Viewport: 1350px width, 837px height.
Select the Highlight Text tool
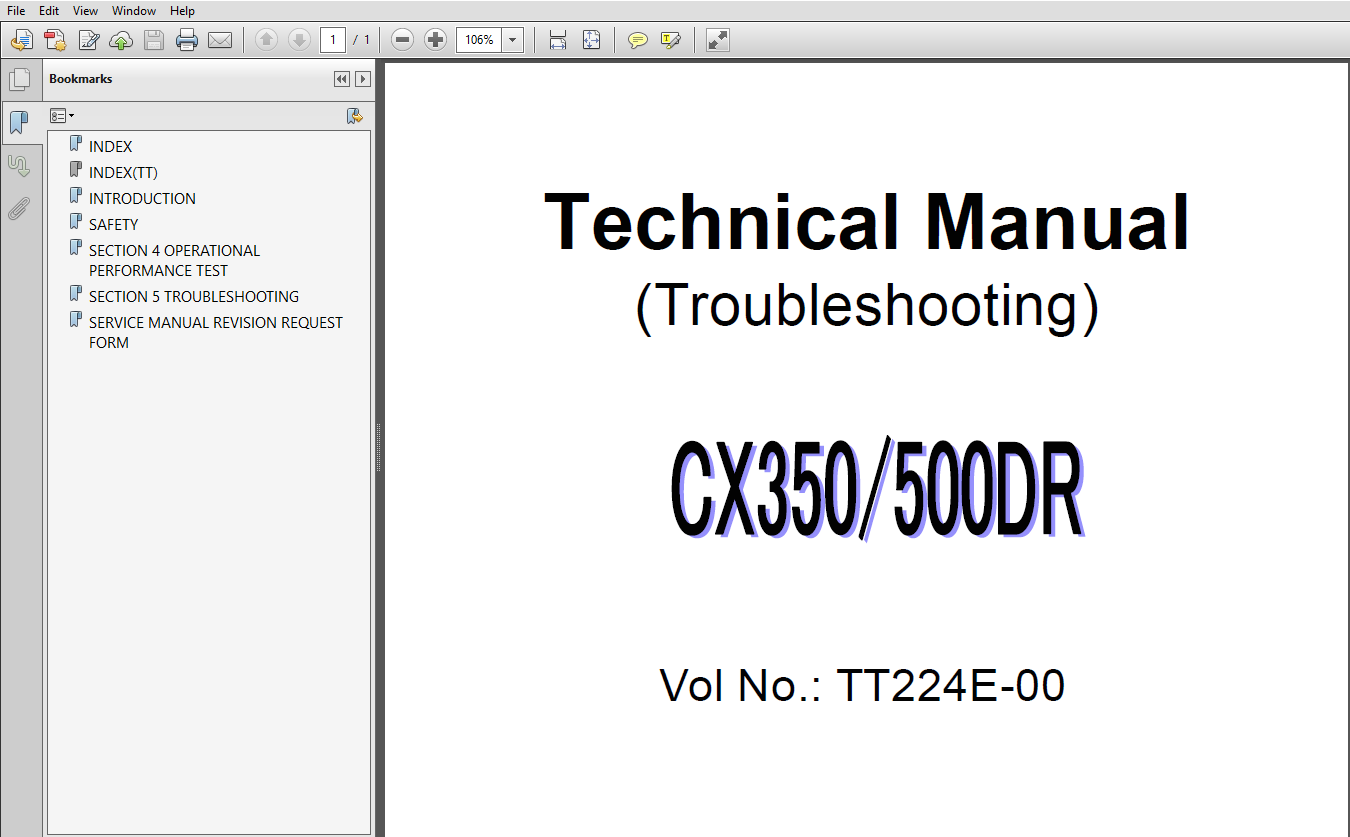pyautogui.click(x=670, y=40)
